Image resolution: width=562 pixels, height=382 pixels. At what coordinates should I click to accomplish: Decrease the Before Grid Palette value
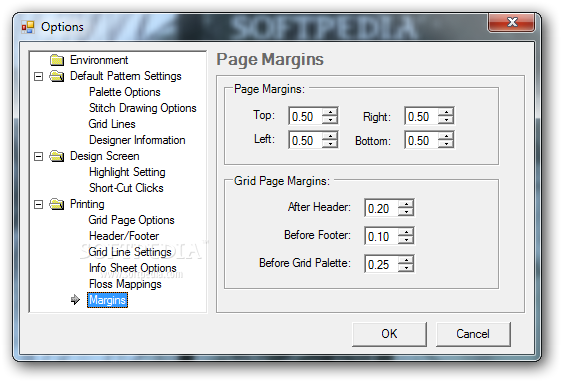[406, 268]
